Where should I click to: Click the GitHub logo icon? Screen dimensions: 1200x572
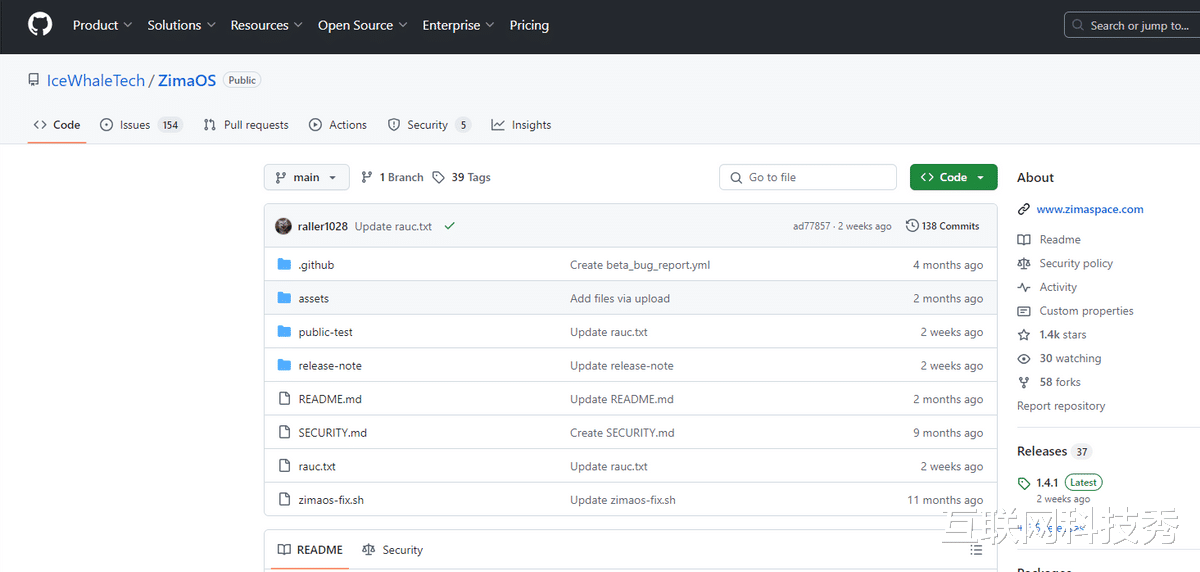coord(40,25)
